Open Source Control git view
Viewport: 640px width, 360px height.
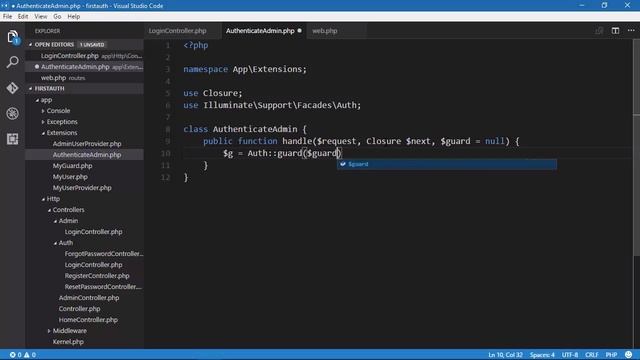pyautogui.click(x=13, y=88)
